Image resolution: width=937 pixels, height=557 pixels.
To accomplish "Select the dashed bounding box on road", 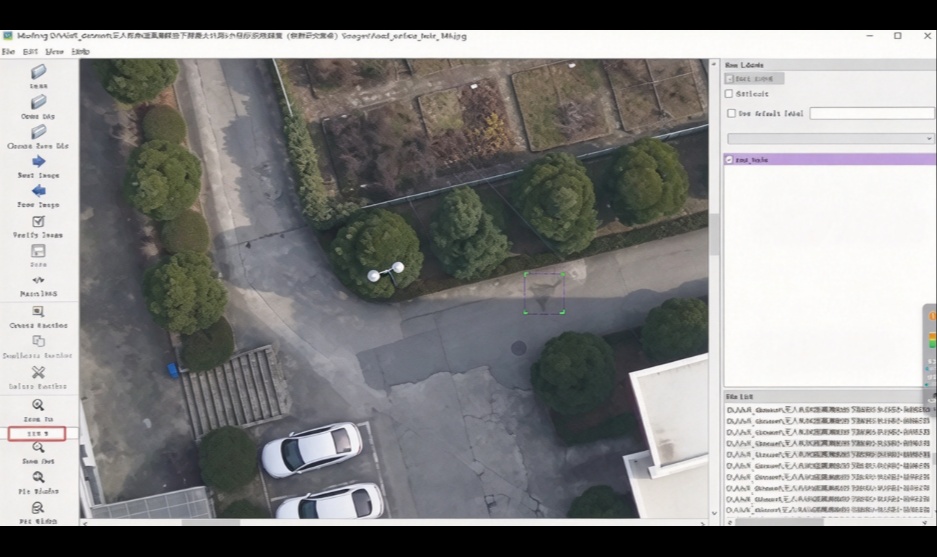I will (544, 293).
